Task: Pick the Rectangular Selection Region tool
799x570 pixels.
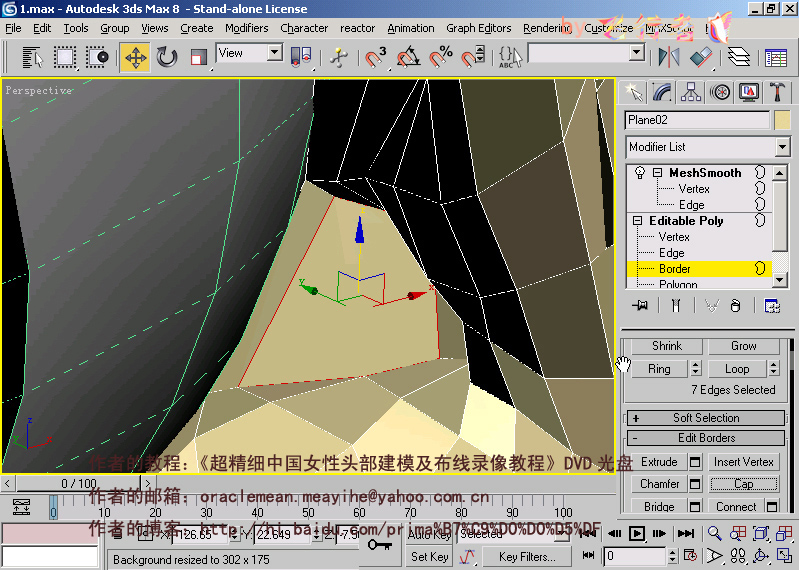Action: 64,57
